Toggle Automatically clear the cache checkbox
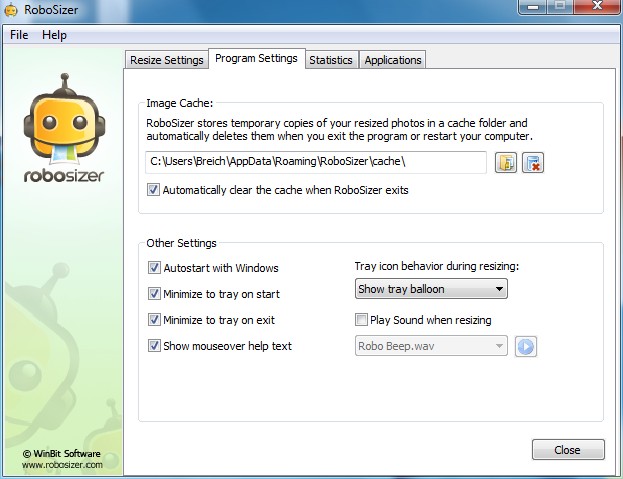The height and width of the screenshot is (479, 623). coord(153,189)
